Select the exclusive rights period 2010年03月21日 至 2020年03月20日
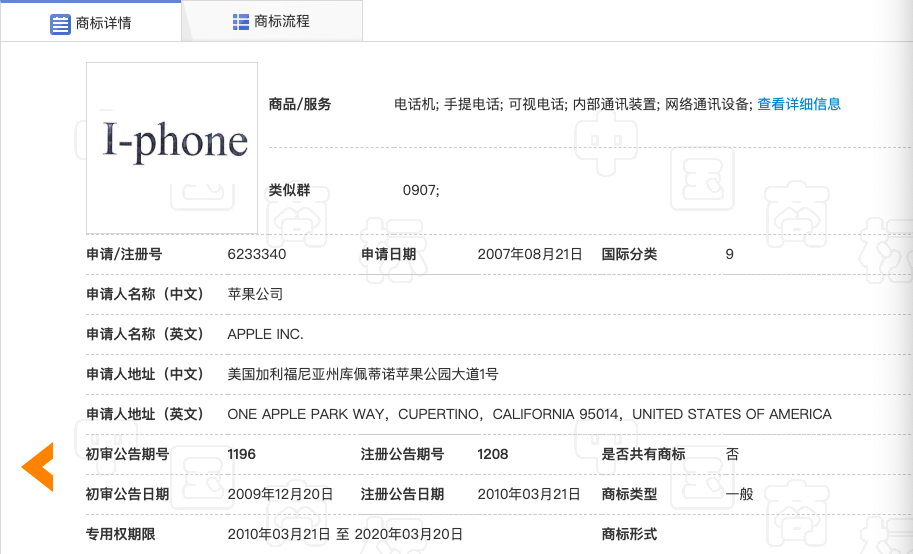 (345, 534)
